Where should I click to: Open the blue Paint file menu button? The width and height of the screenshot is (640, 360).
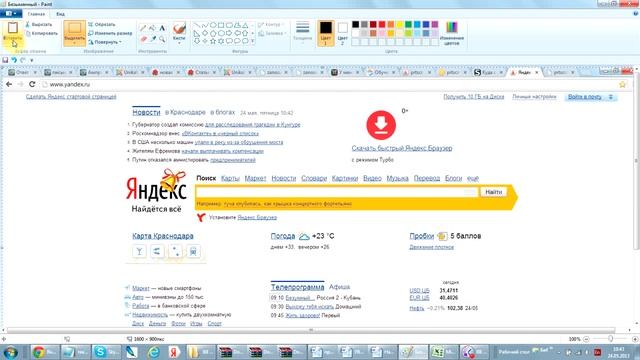[11, 13]
